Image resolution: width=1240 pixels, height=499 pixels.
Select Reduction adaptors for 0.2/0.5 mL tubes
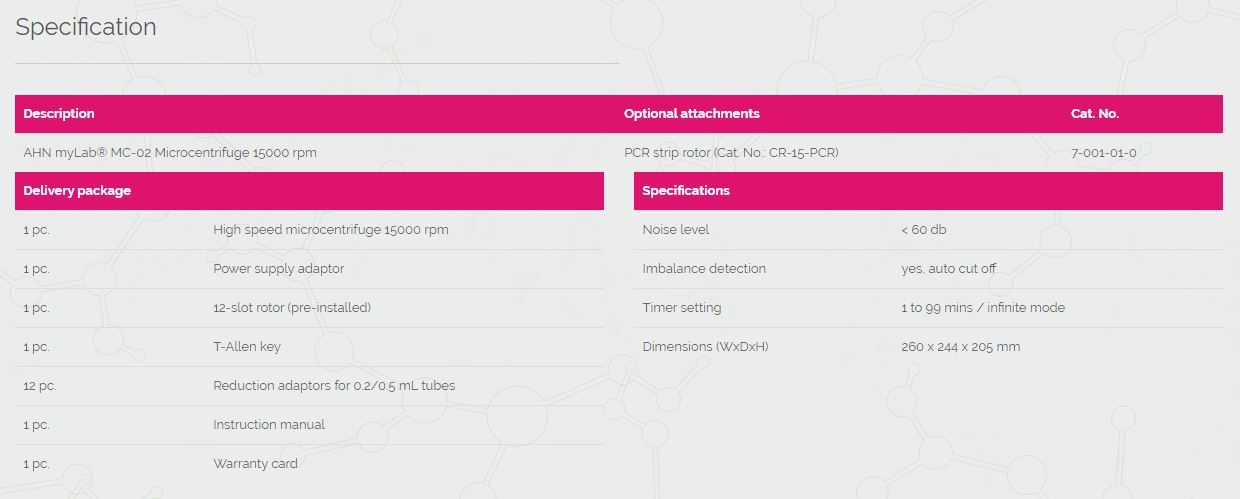click(x=334, y=386)
